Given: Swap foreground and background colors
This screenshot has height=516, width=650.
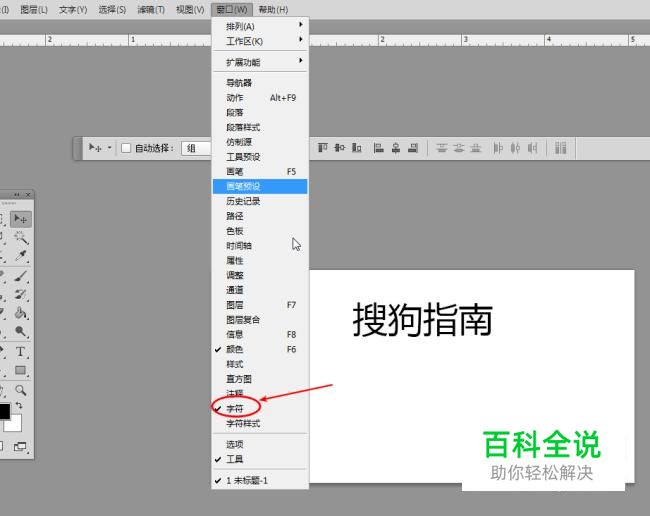Looking at the screenshot, I should click(19, 405).
